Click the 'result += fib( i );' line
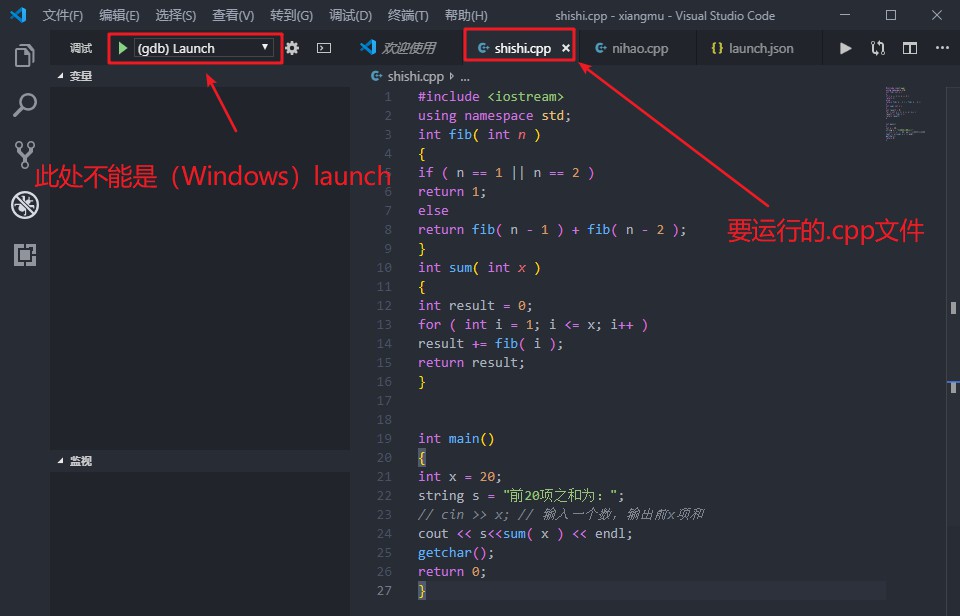The image size is (960, 616). 490,344
